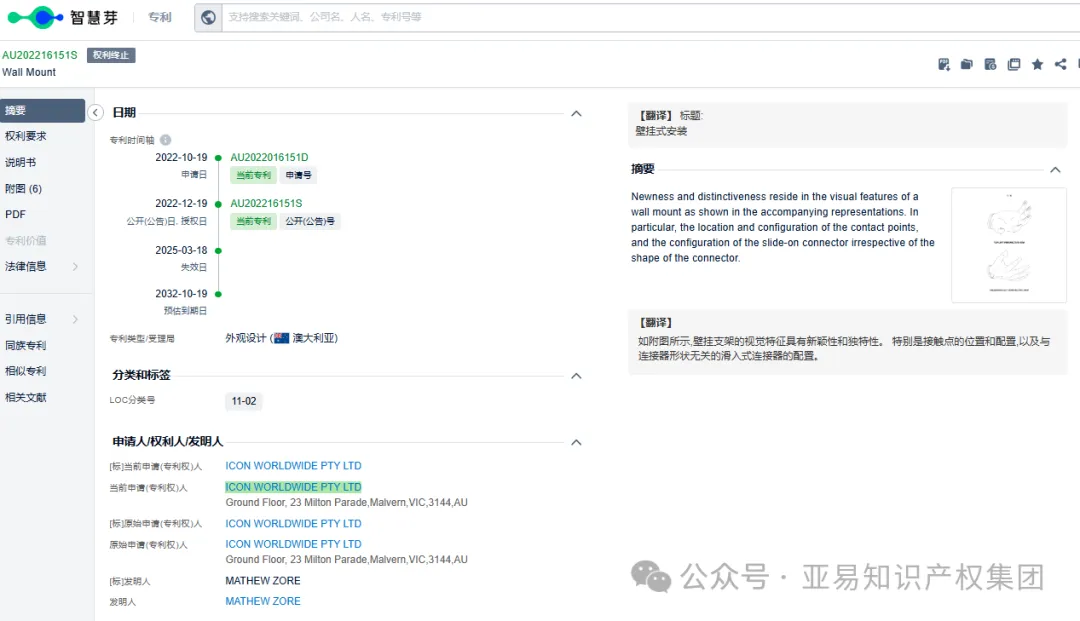Open inventor link MATHEW ZORE

(262, 600)
